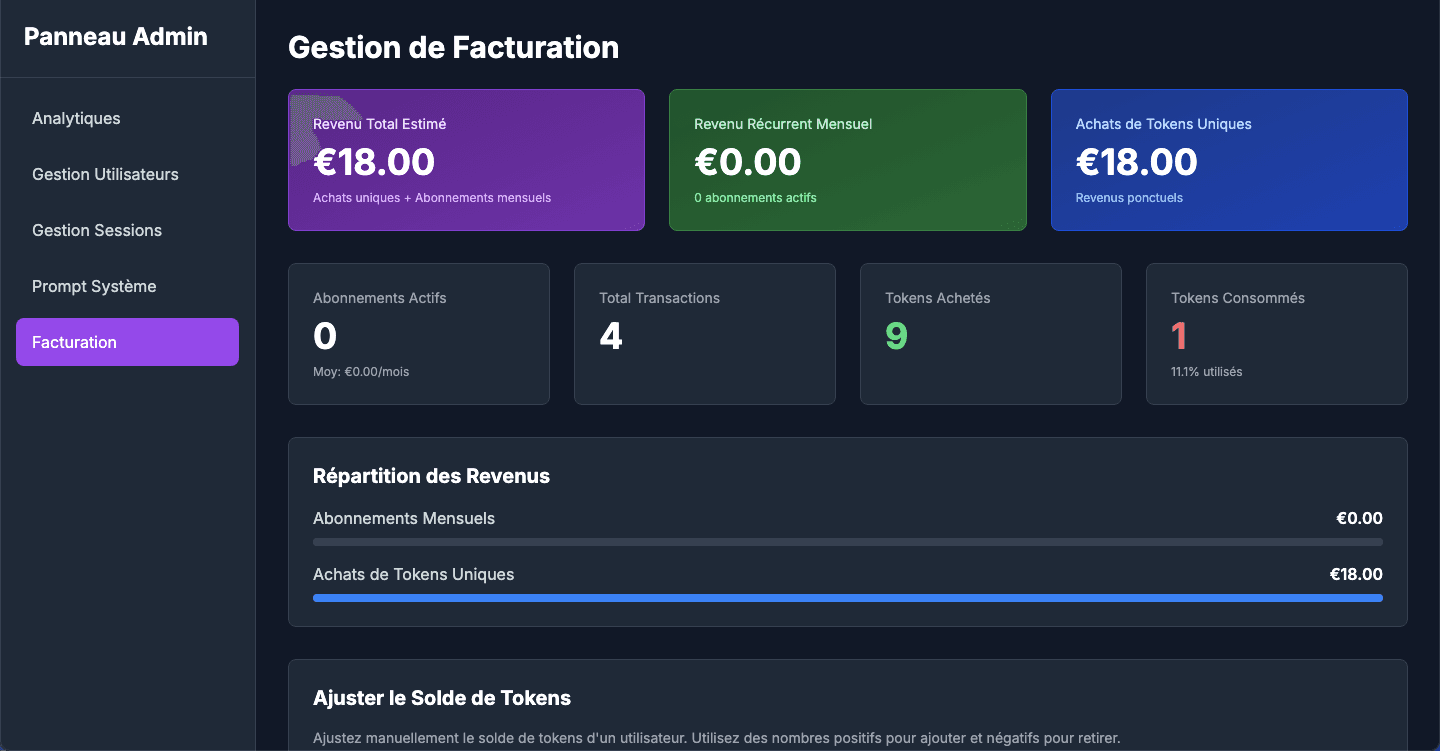Viewport: 1440px width, 751px height.
Task: Click the Total Transactions stat card
Action: (x=704, y=334)
